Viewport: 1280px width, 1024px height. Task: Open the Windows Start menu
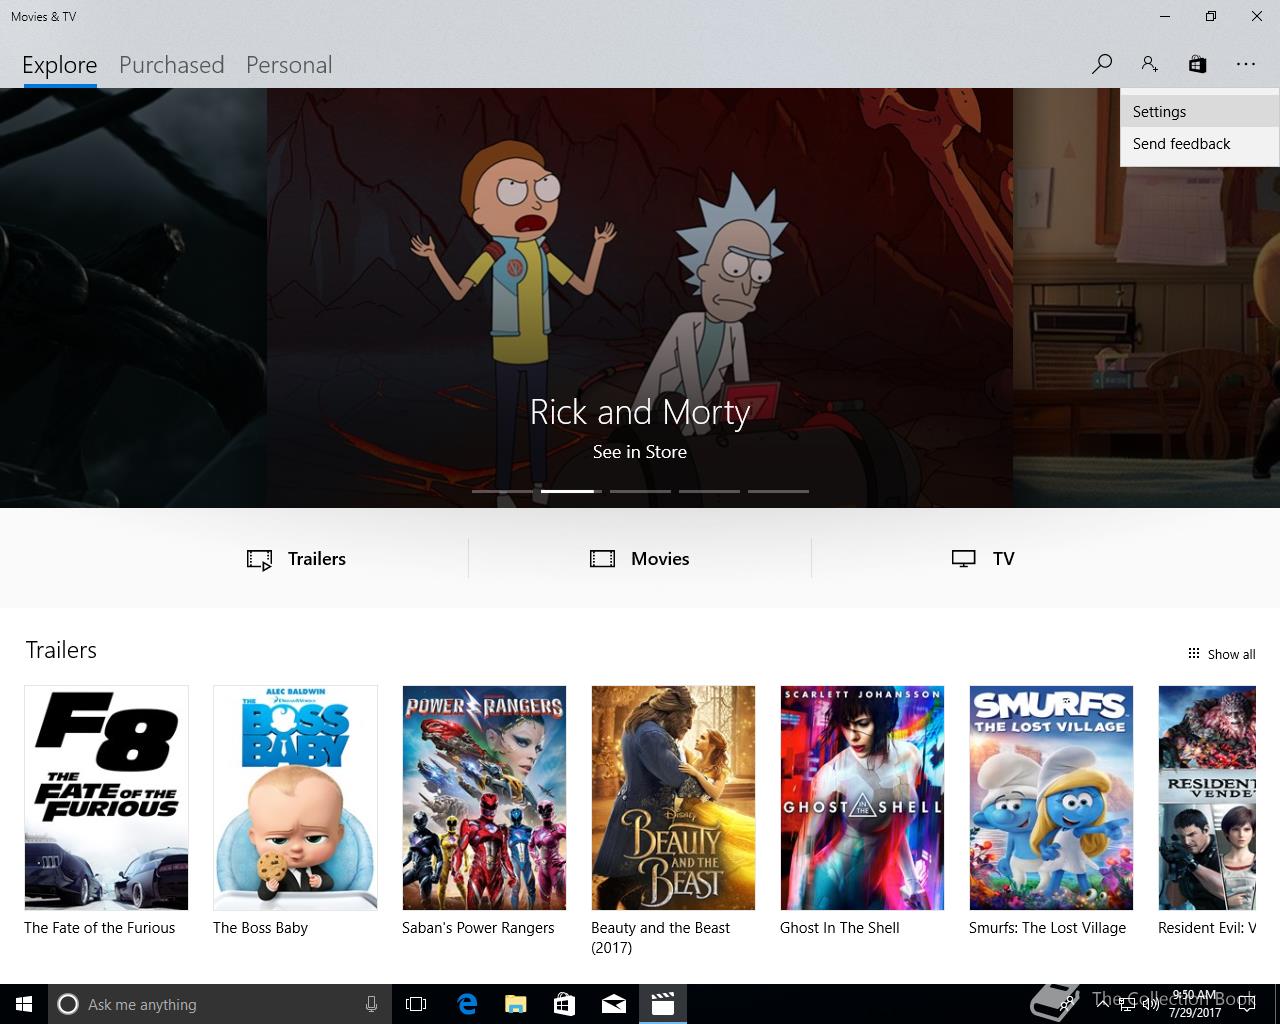tap(24, 1004)
